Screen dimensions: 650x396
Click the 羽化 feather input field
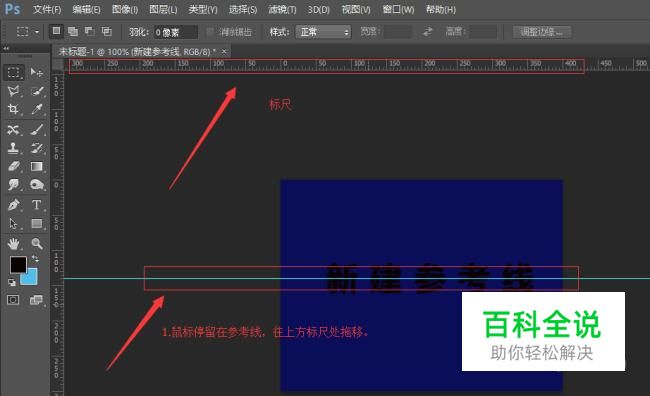coord(176,32)
